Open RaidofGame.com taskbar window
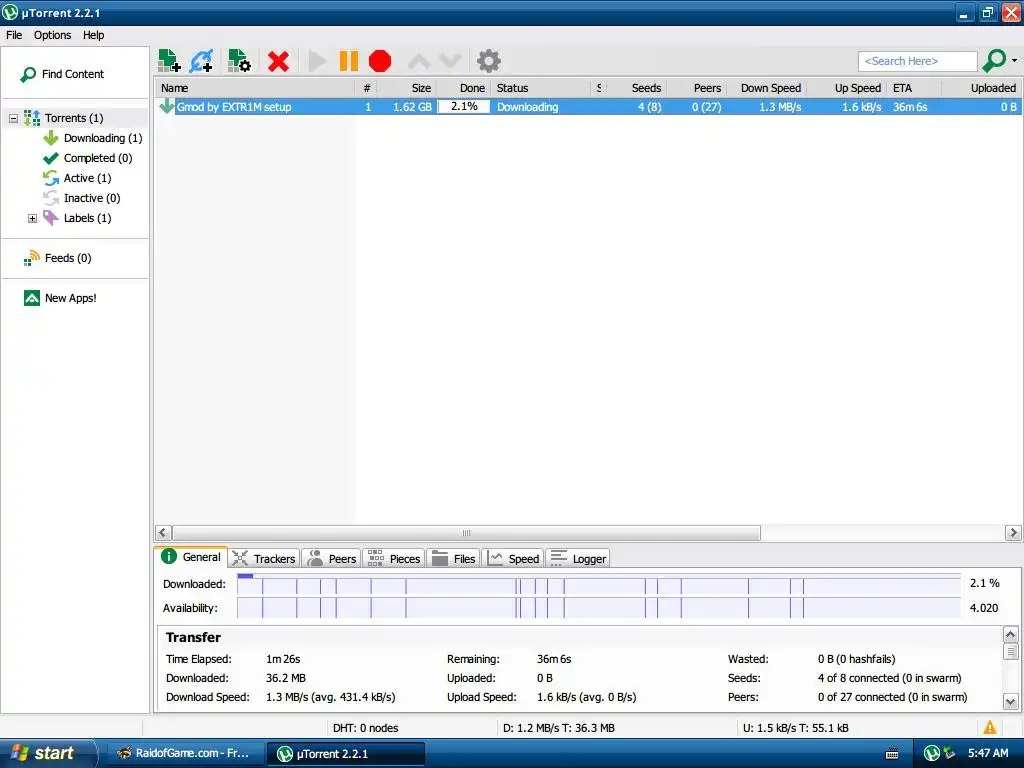 click(x=184, y=754)
